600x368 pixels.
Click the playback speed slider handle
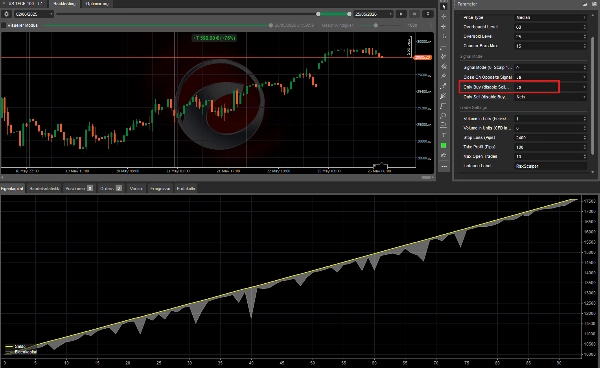(376, 26)
